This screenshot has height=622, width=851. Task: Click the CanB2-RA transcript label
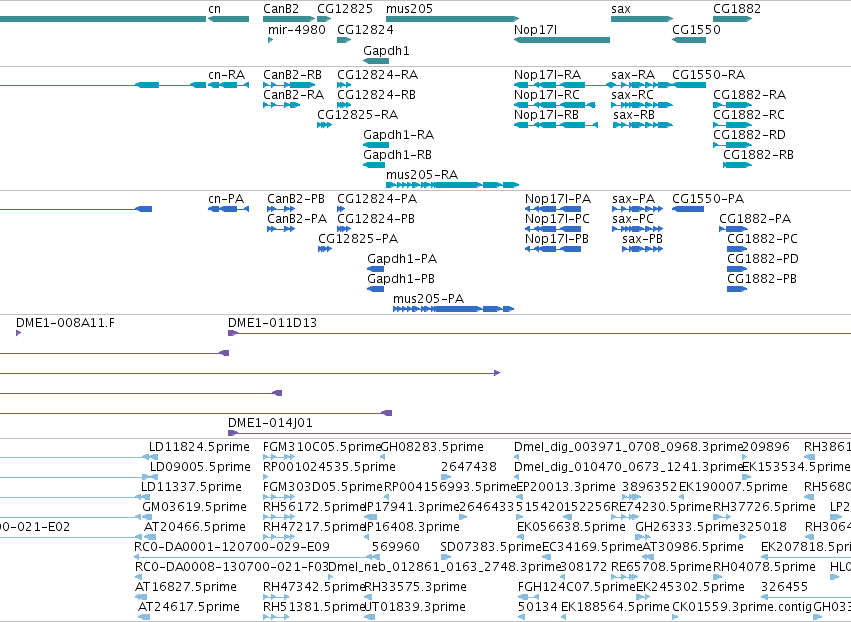tap(293, 94)
